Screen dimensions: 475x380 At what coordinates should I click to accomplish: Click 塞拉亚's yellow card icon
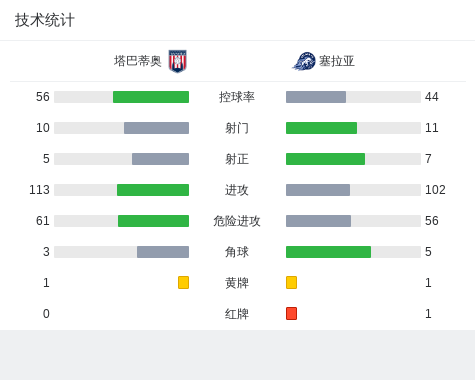point(291,282)
